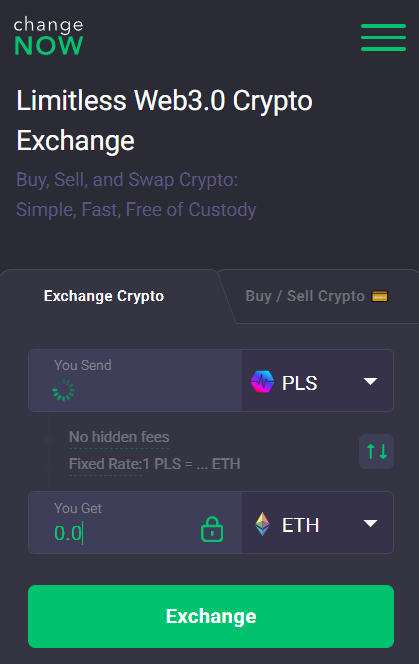Click the Limitless Web3.0 Crypto Exchange heading
Screen dimensions: 419x664
click(x=164, y=121)
